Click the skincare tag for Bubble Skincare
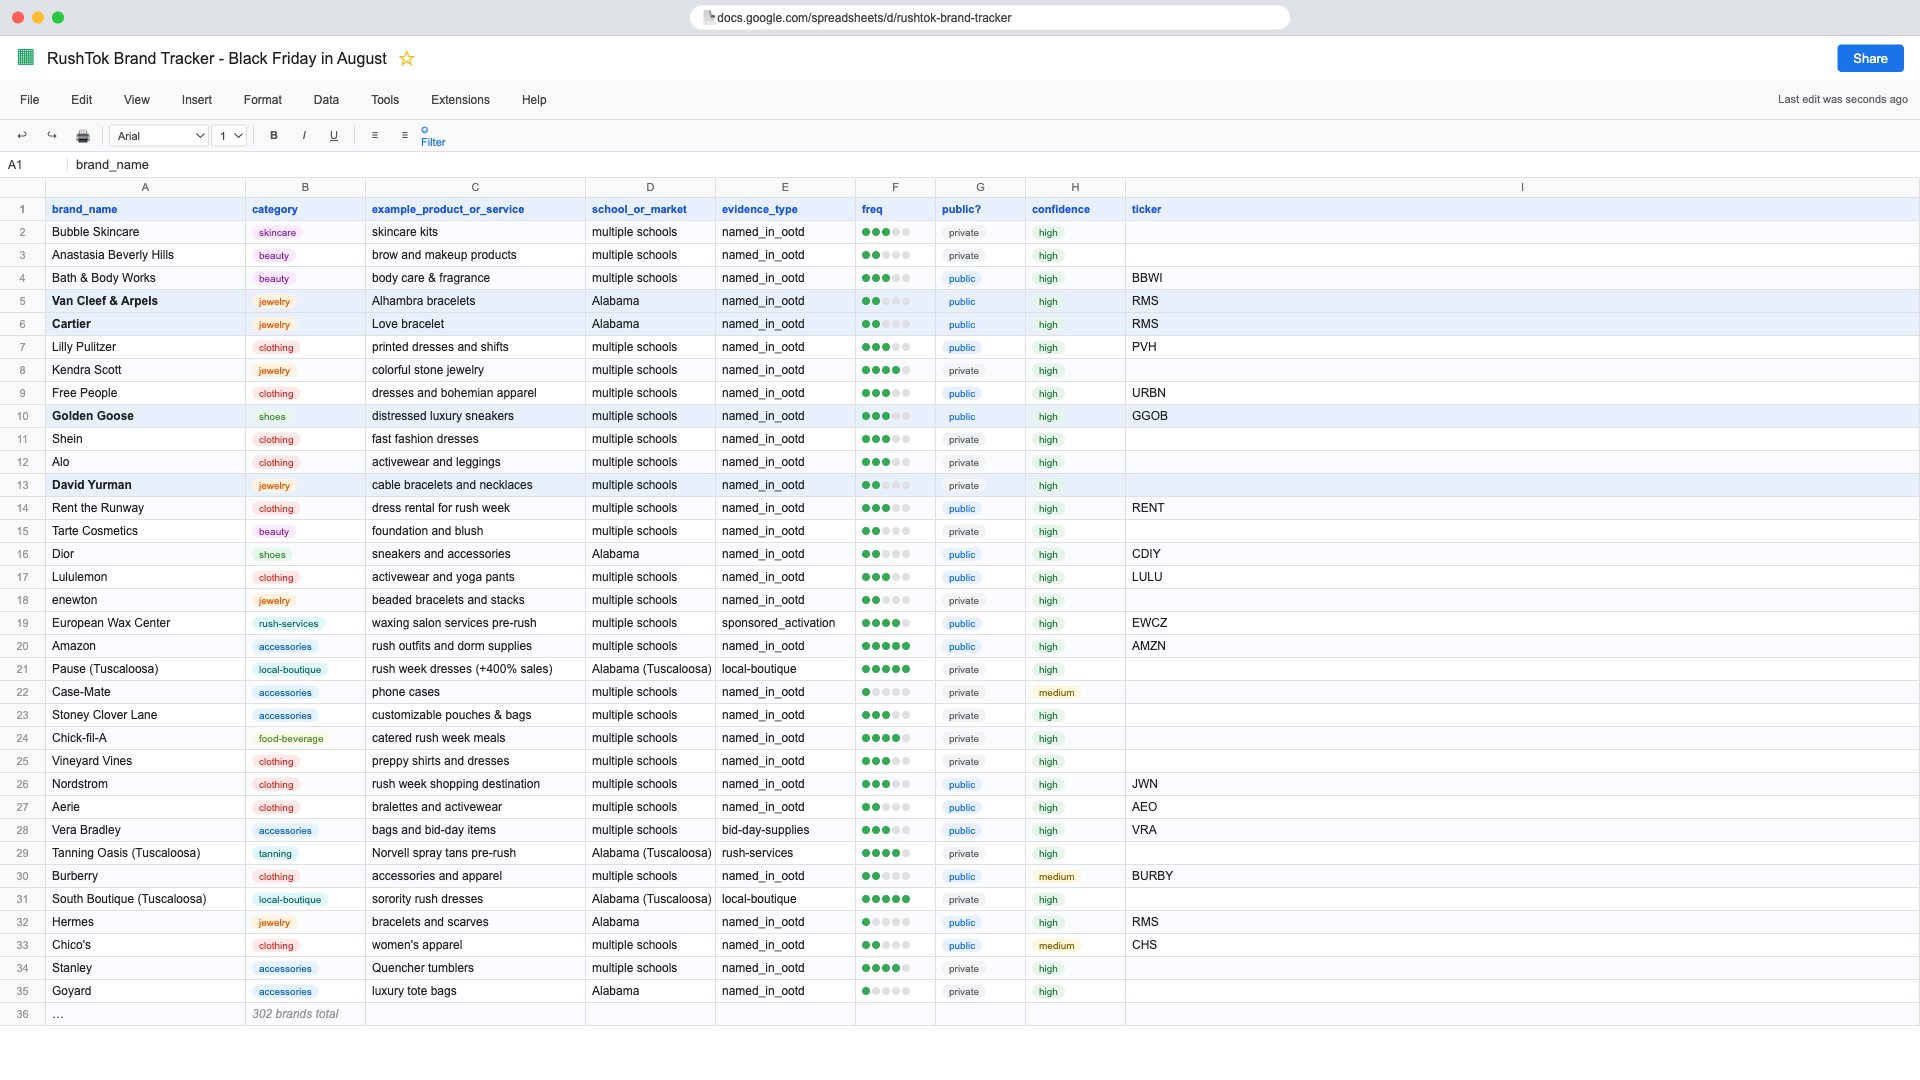The image size is (1920, 1080). (x=277, y=233)
